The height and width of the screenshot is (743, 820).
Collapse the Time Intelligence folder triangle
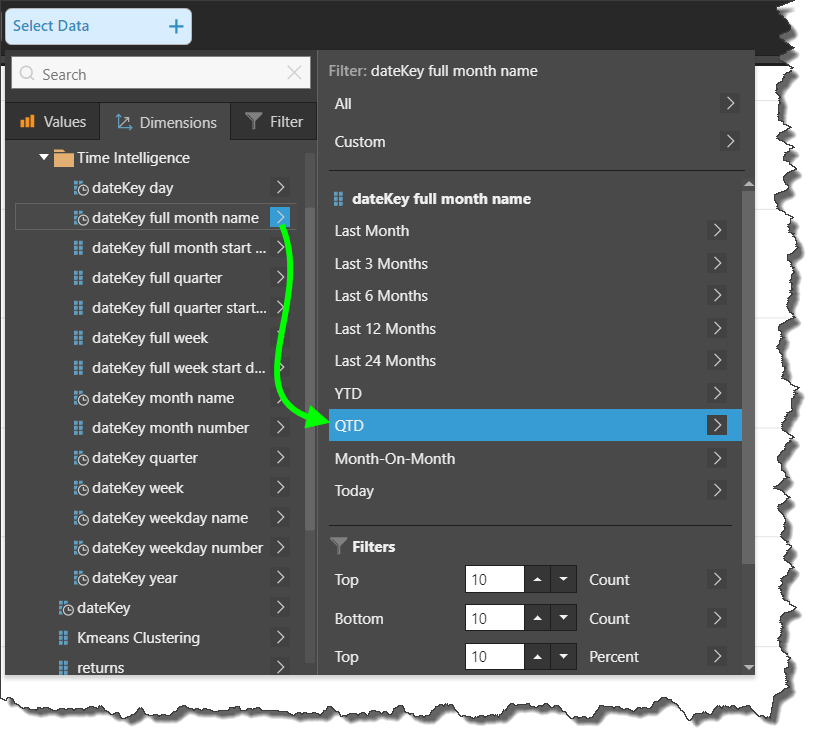(44, 157)
